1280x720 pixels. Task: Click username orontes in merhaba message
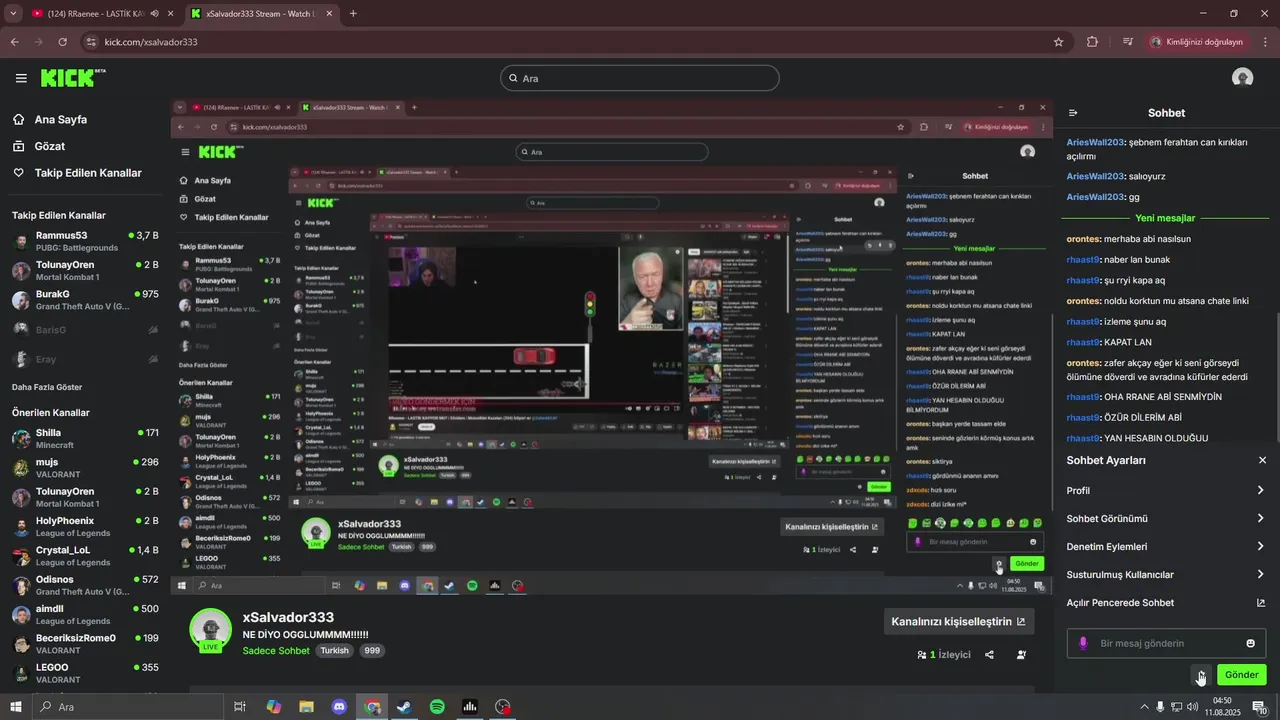[x=1084, y=239]
